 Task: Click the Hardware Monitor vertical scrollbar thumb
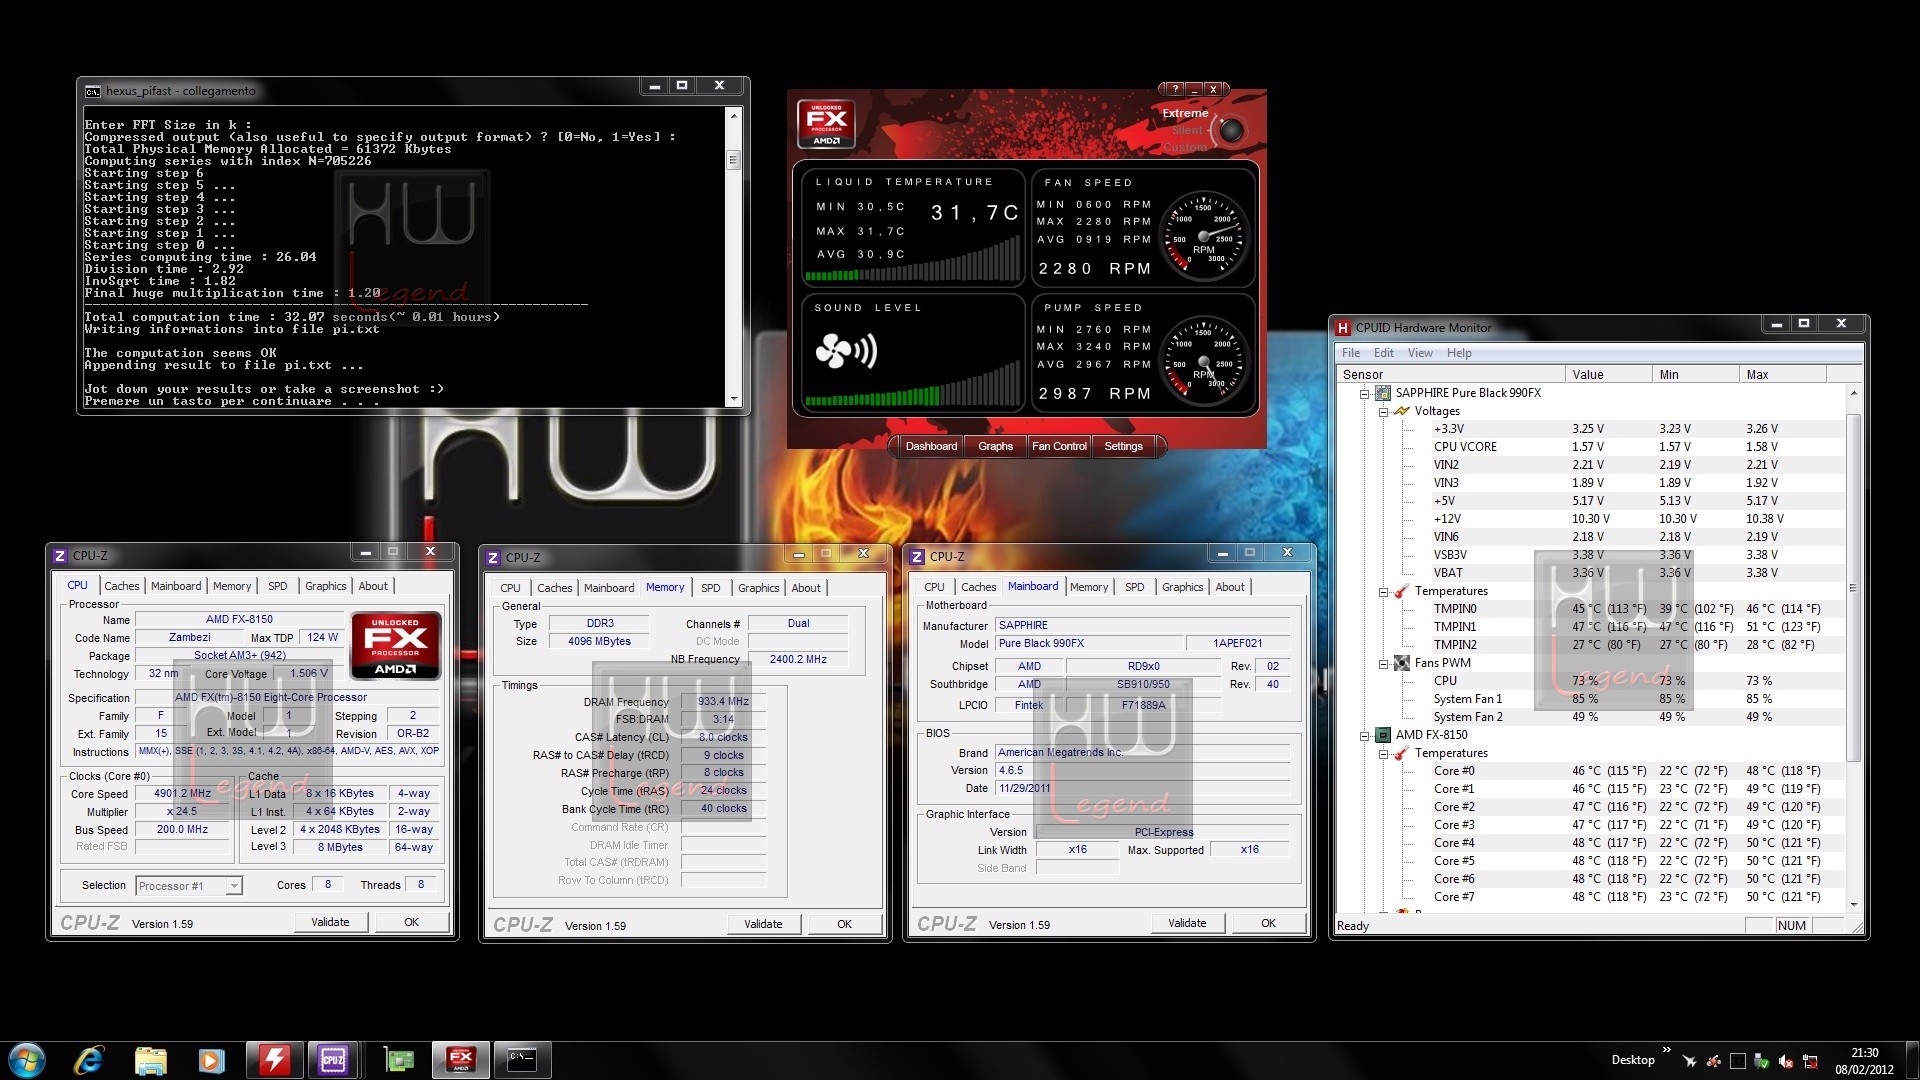coord(1853,588)
